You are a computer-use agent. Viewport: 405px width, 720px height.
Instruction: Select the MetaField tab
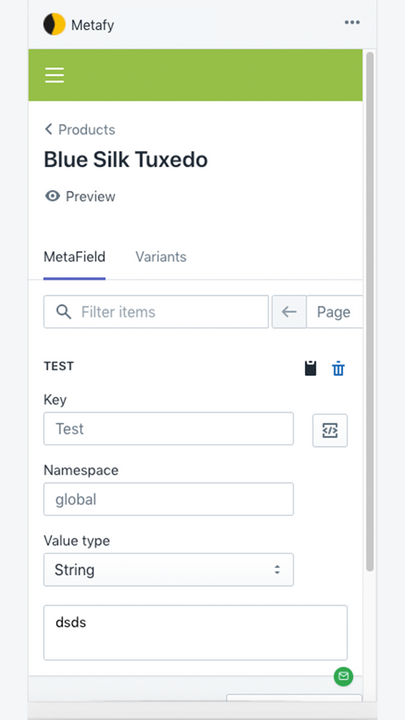pos(74,257)
